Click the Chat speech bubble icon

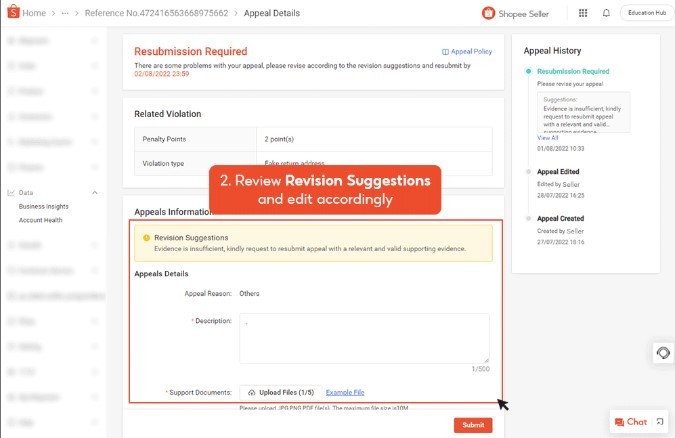tap(620, 422)
